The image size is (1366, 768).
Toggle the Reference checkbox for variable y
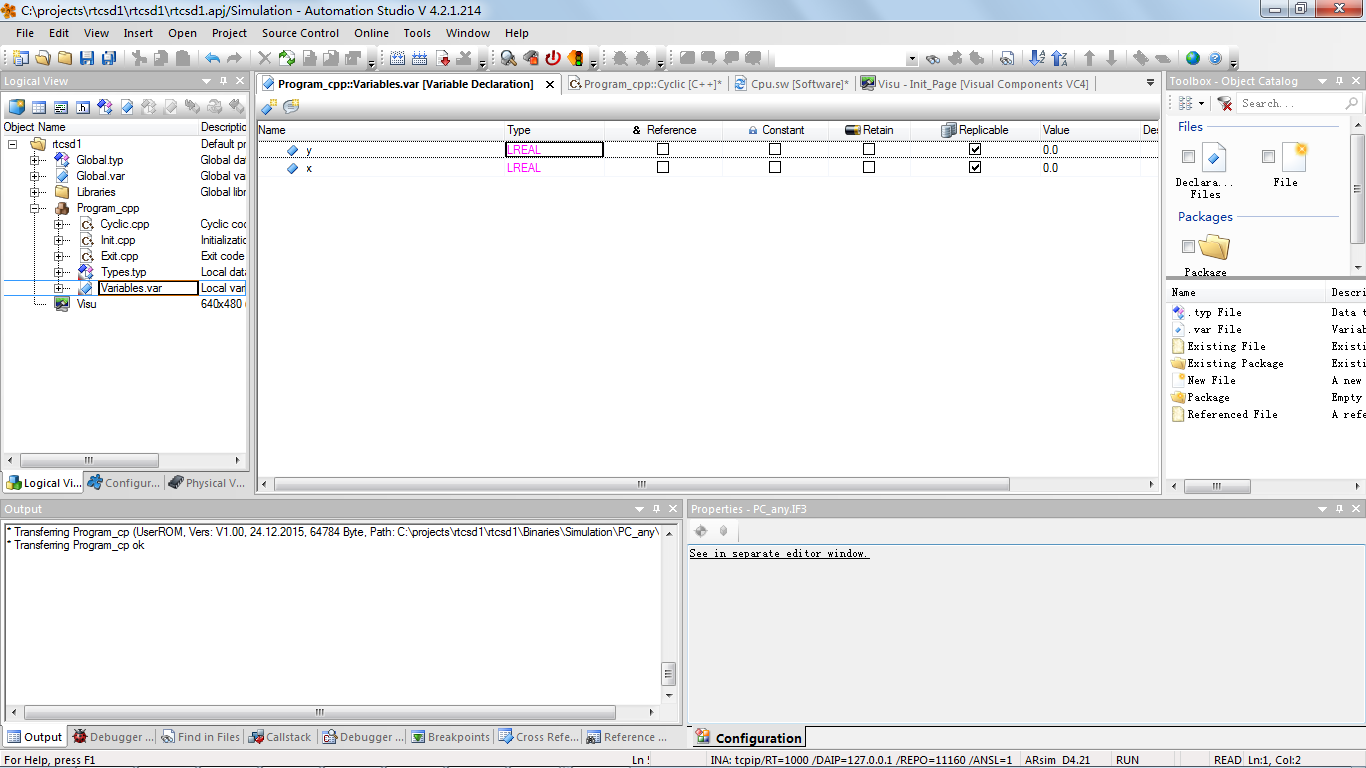click(x=663, y=149)
